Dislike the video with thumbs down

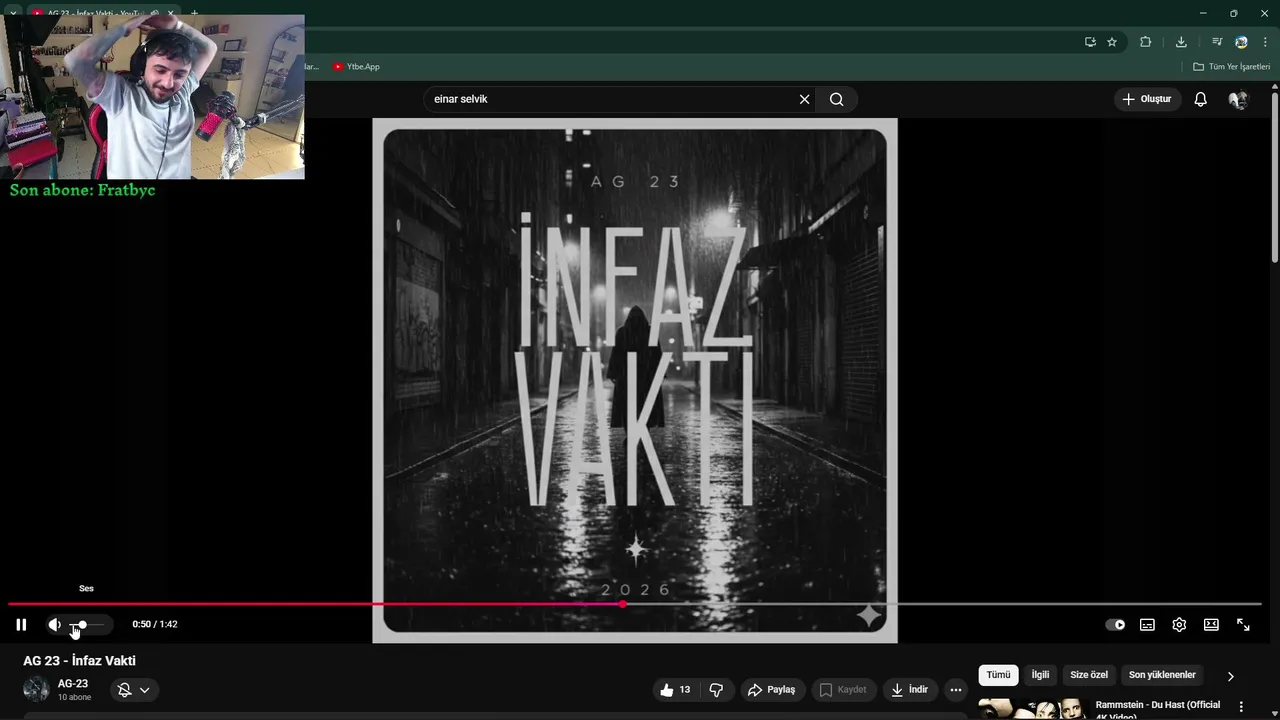[716, 690]
